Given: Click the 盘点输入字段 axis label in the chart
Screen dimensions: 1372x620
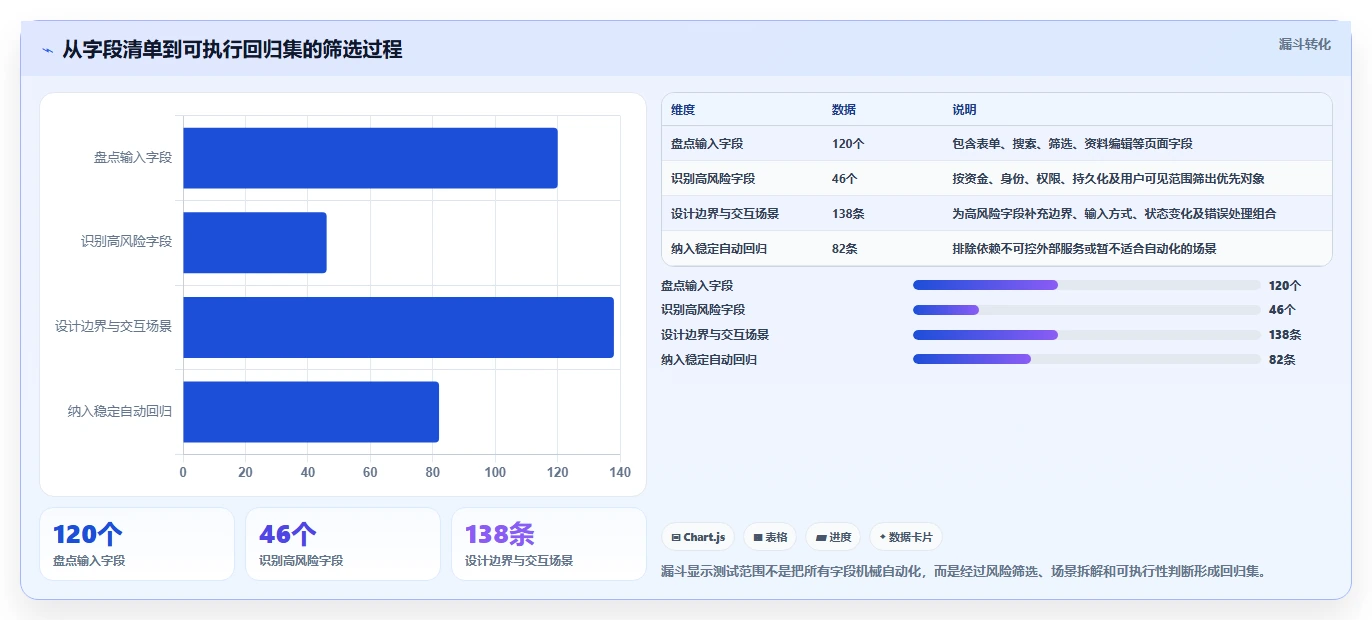Looking at the screenshot, I should click(133, 158).
